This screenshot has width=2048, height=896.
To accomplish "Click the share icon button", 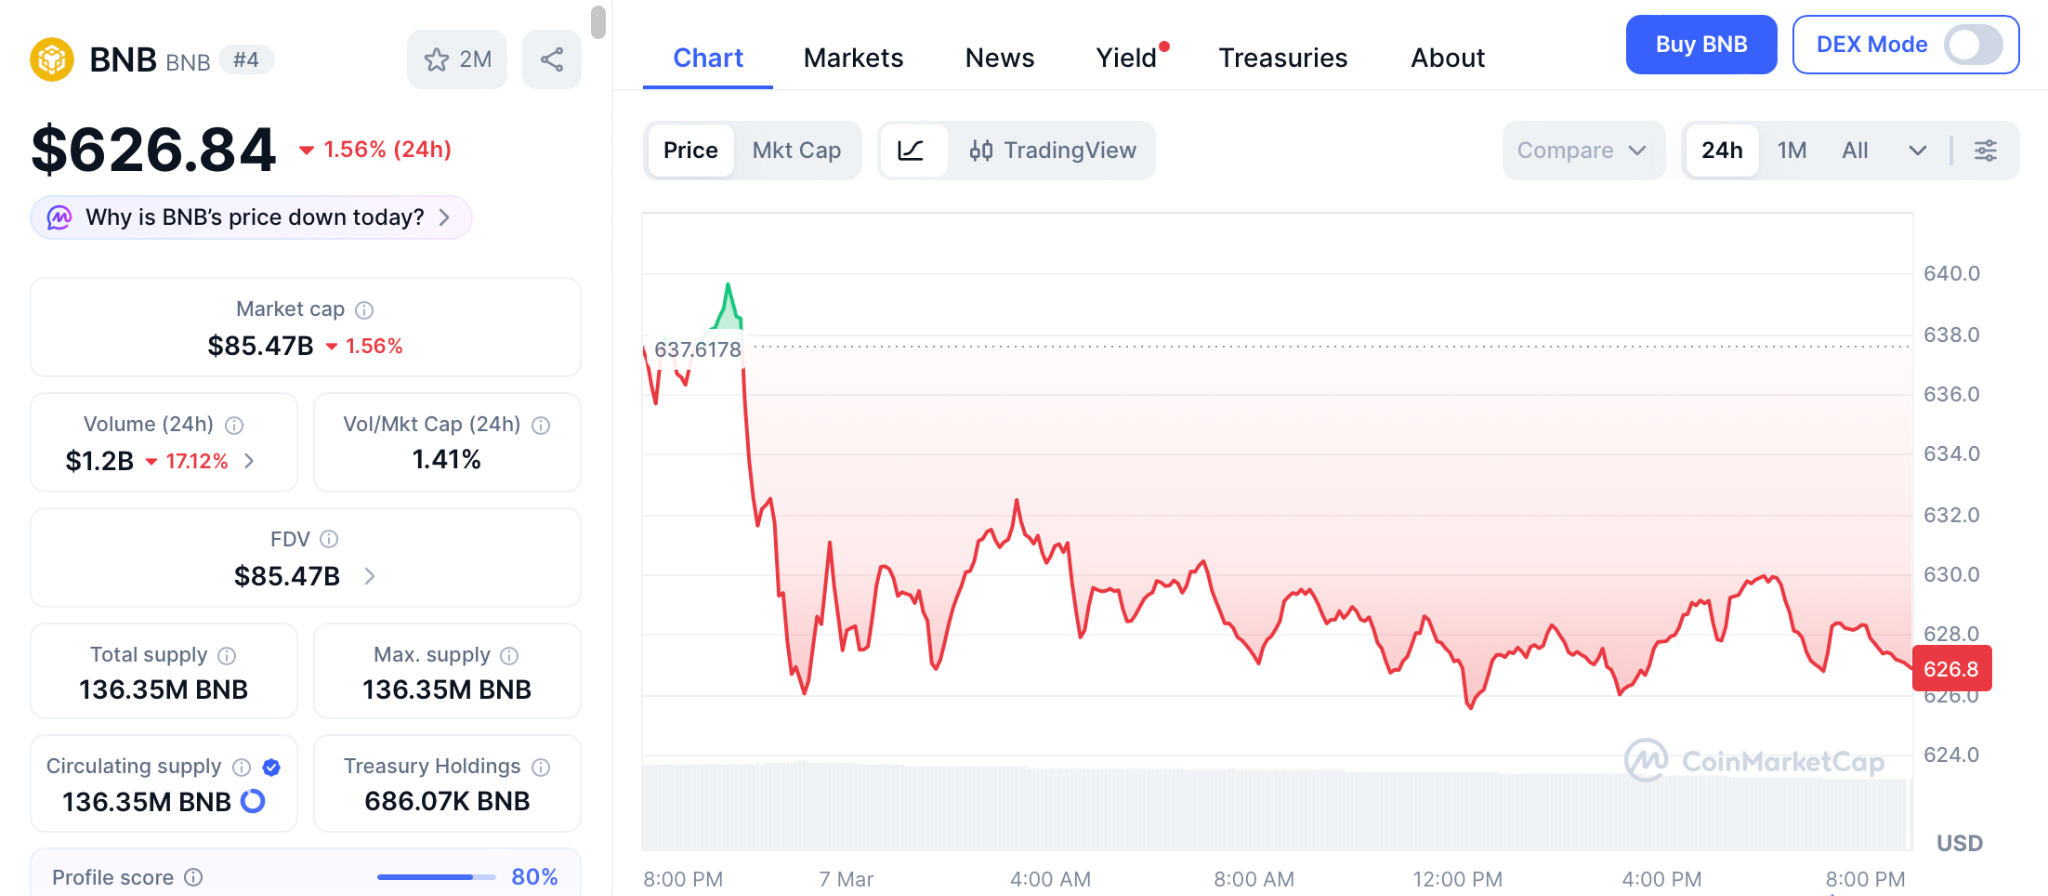I will [x=552, y=60].
